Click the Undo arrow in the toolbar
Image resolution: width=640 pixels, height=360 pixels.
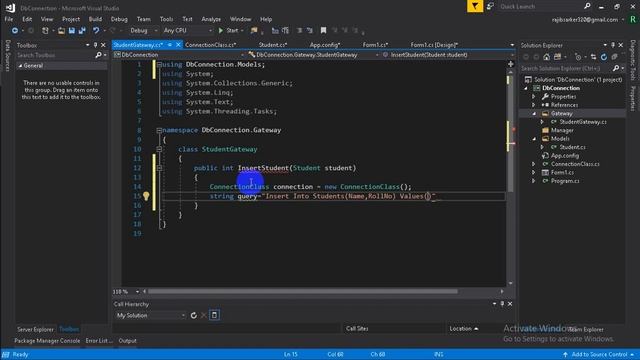pyautogui.click(x=96, y=31)
